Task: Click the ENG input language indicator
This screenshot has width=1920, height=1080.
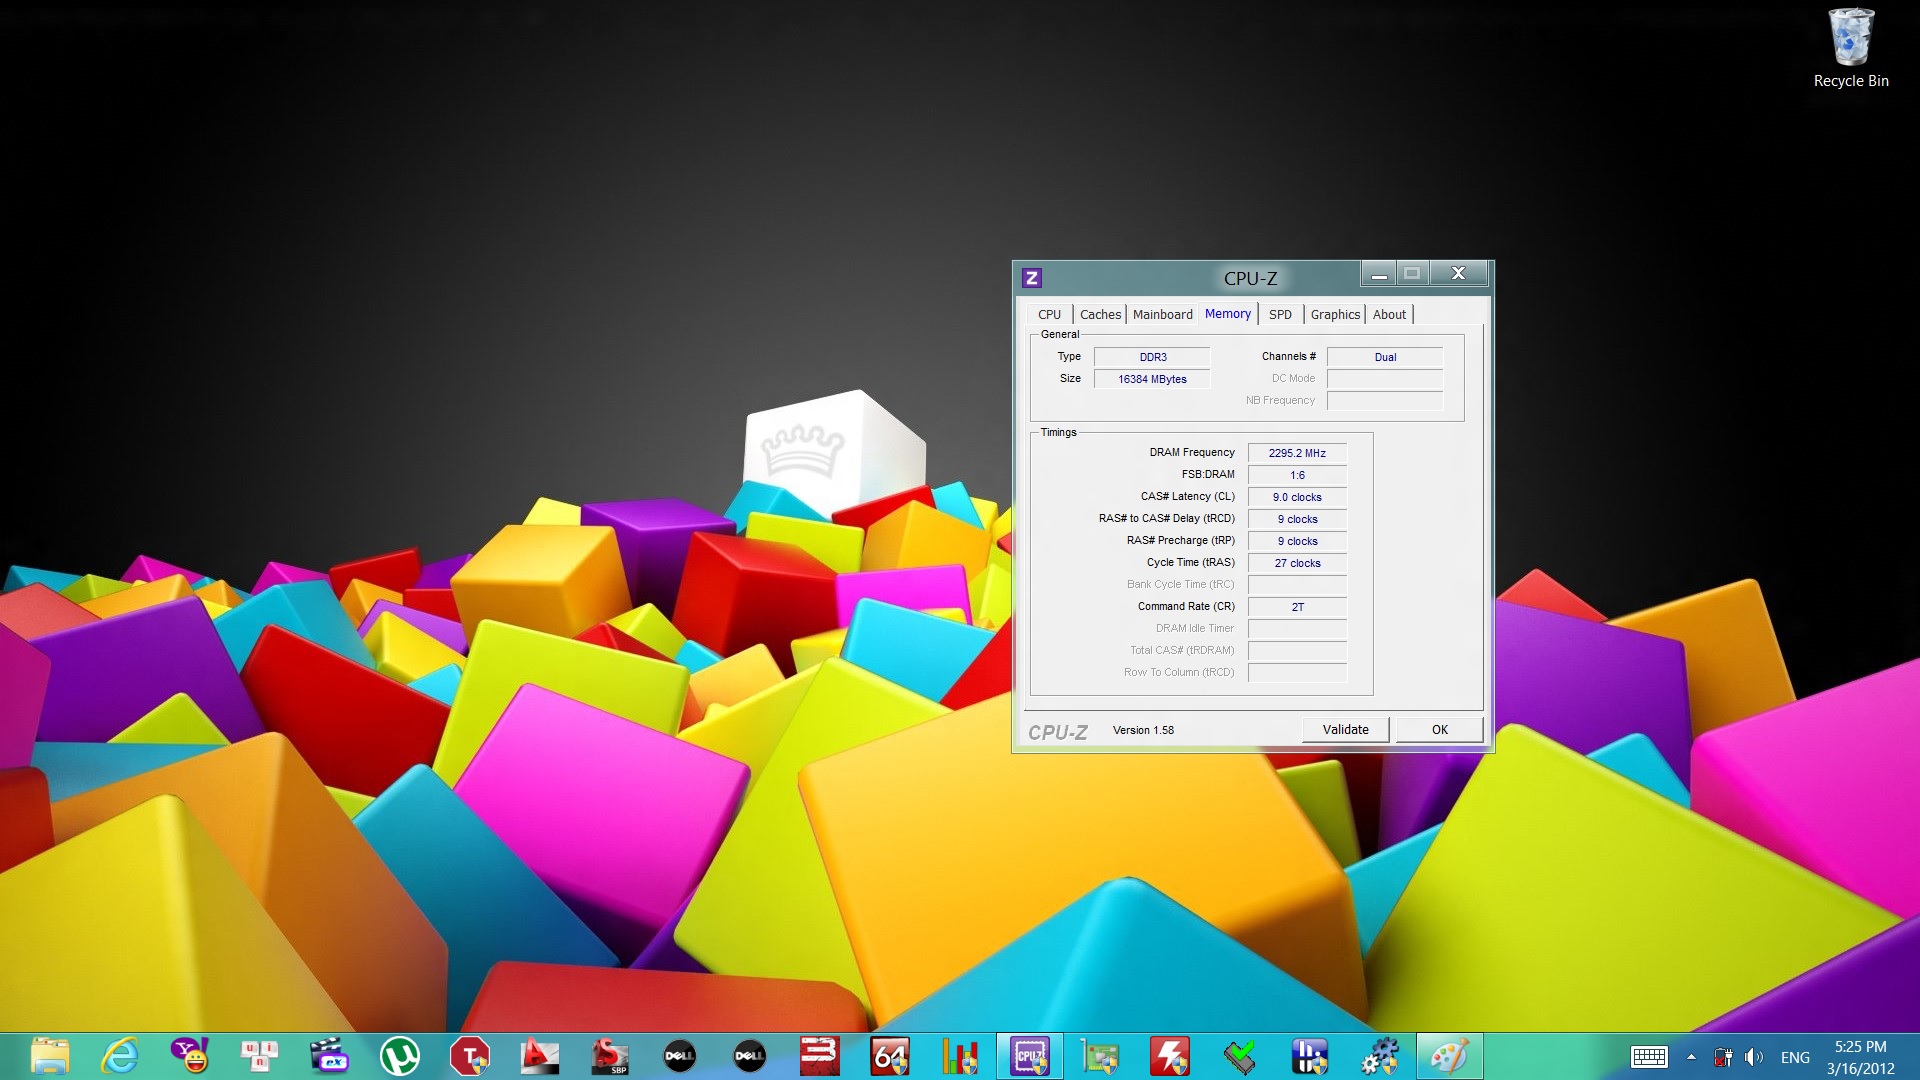Action: pos(1795,1057)
